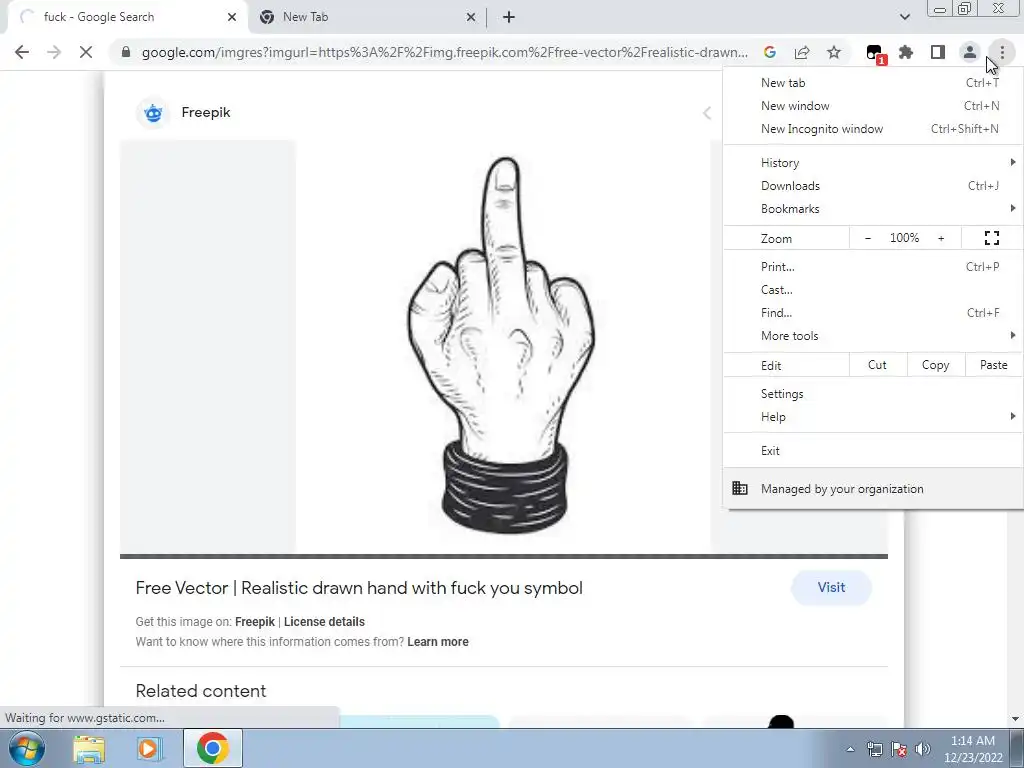This screenshot has width=1024, height=768.
Task: Click the address bar URL field
Action: (444, 52)
